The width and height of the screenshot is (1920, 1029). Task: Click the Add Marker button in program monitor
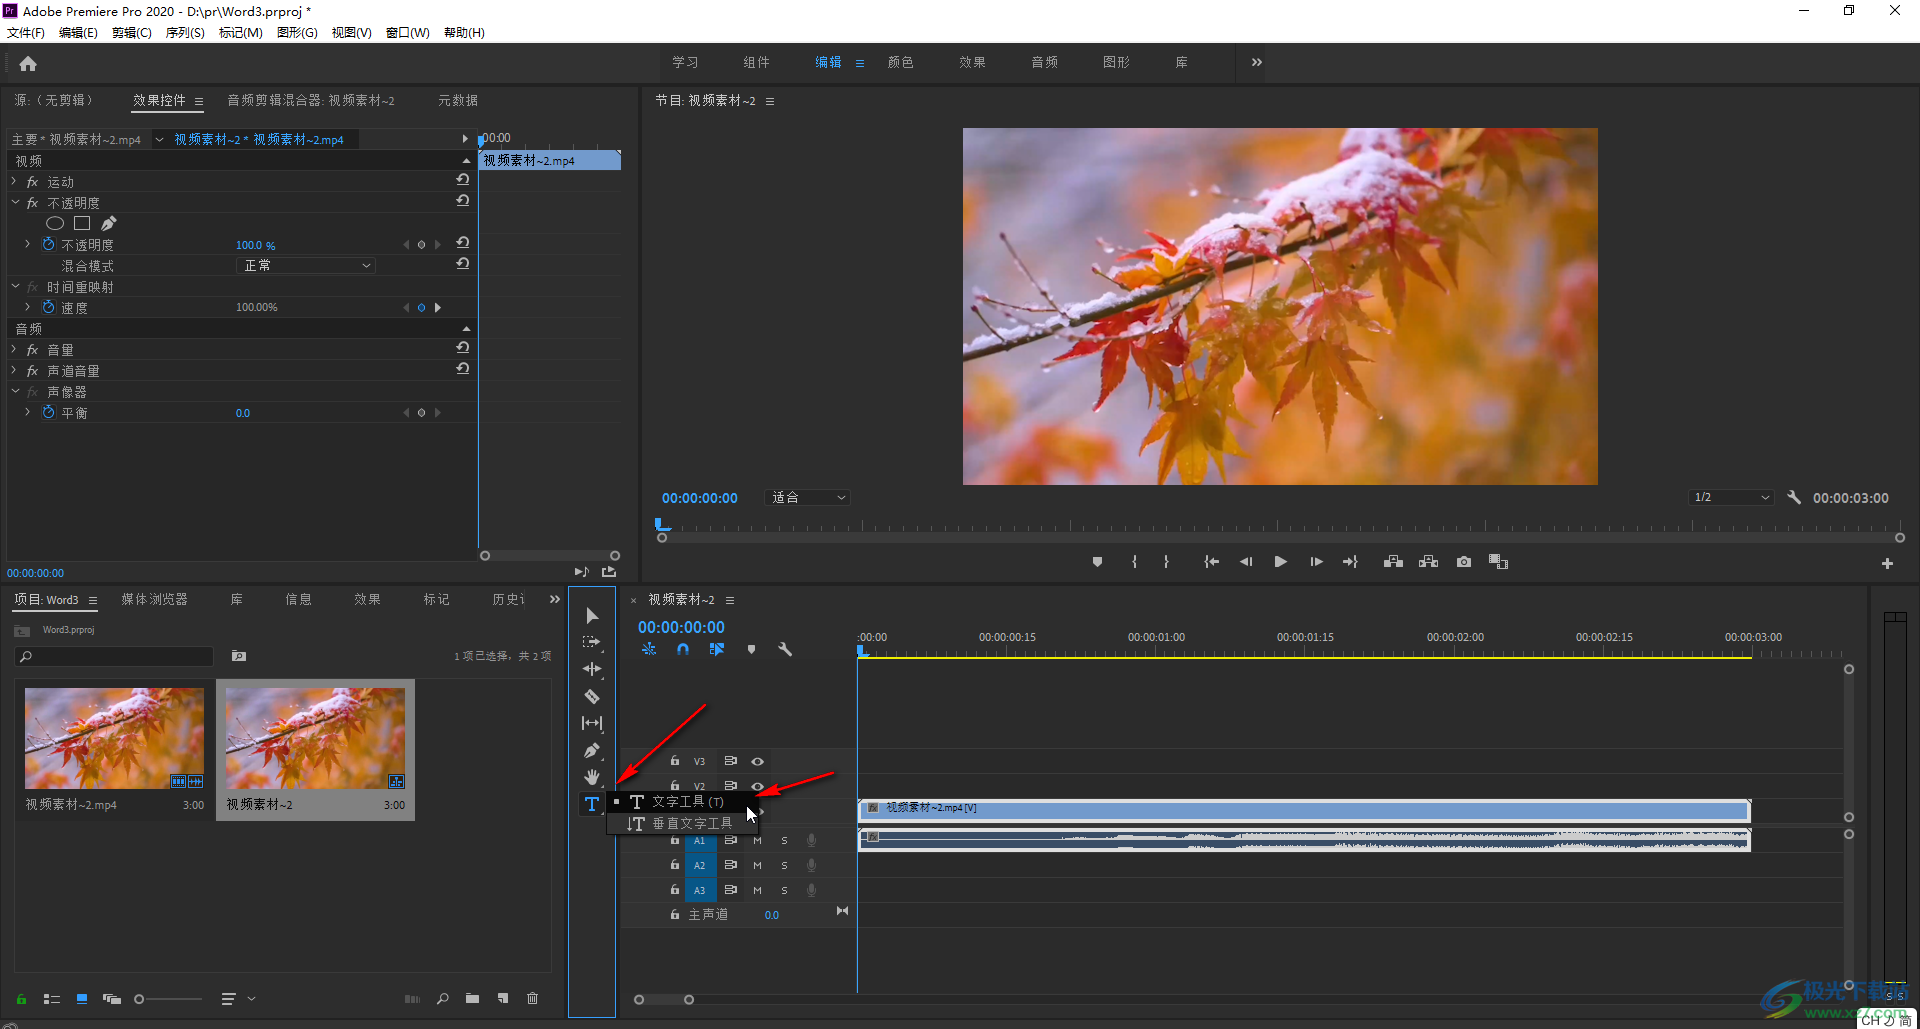[x=1097, y=562]
